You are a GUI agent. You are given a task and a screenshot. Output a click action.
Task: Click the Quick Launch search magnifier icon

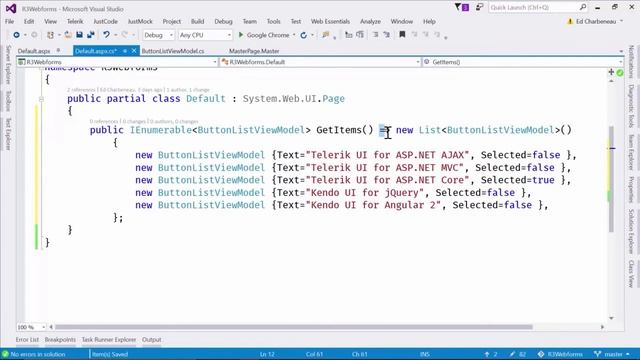[x=583, y=7]
